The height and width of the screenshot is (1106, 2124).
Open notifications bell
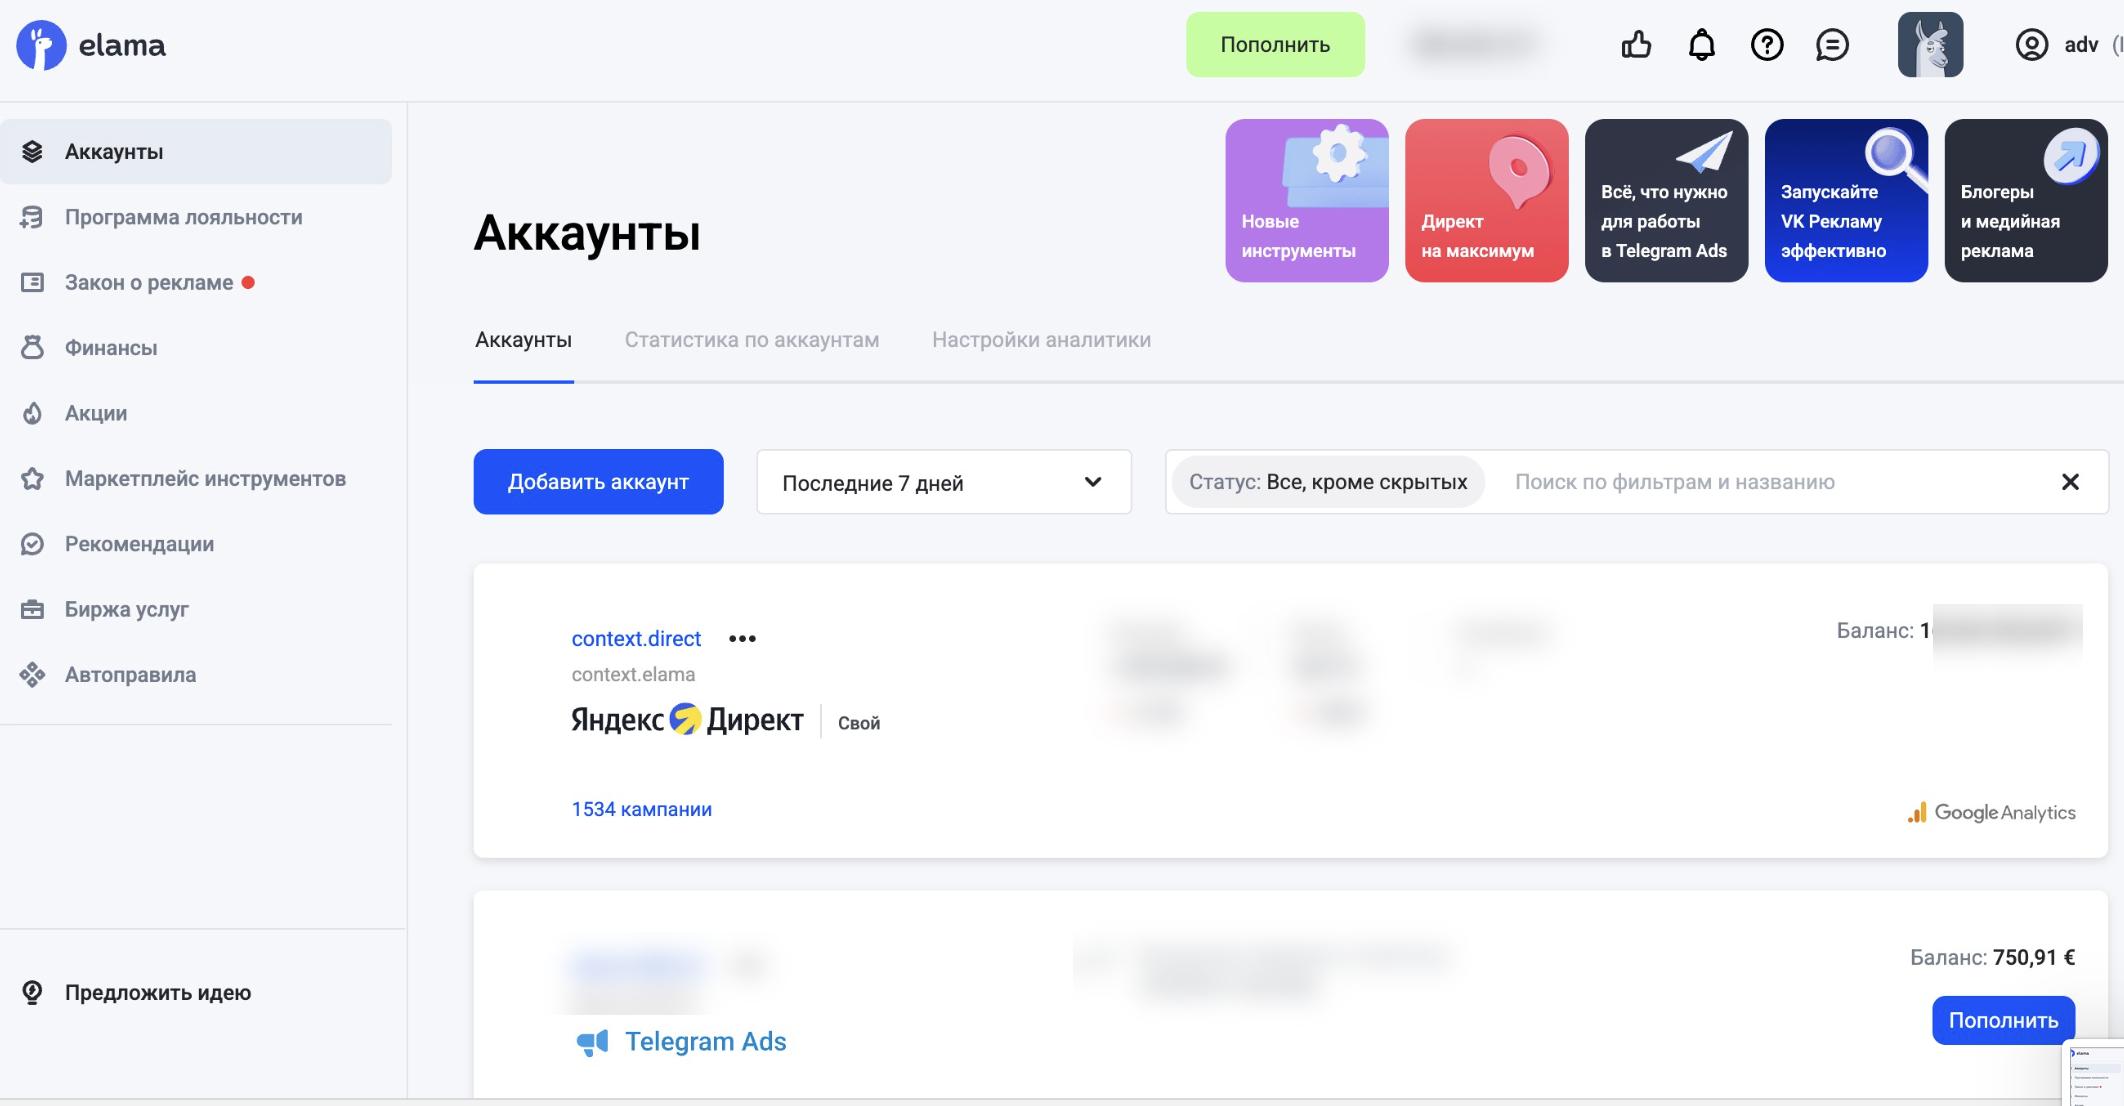click(1701, 45)
